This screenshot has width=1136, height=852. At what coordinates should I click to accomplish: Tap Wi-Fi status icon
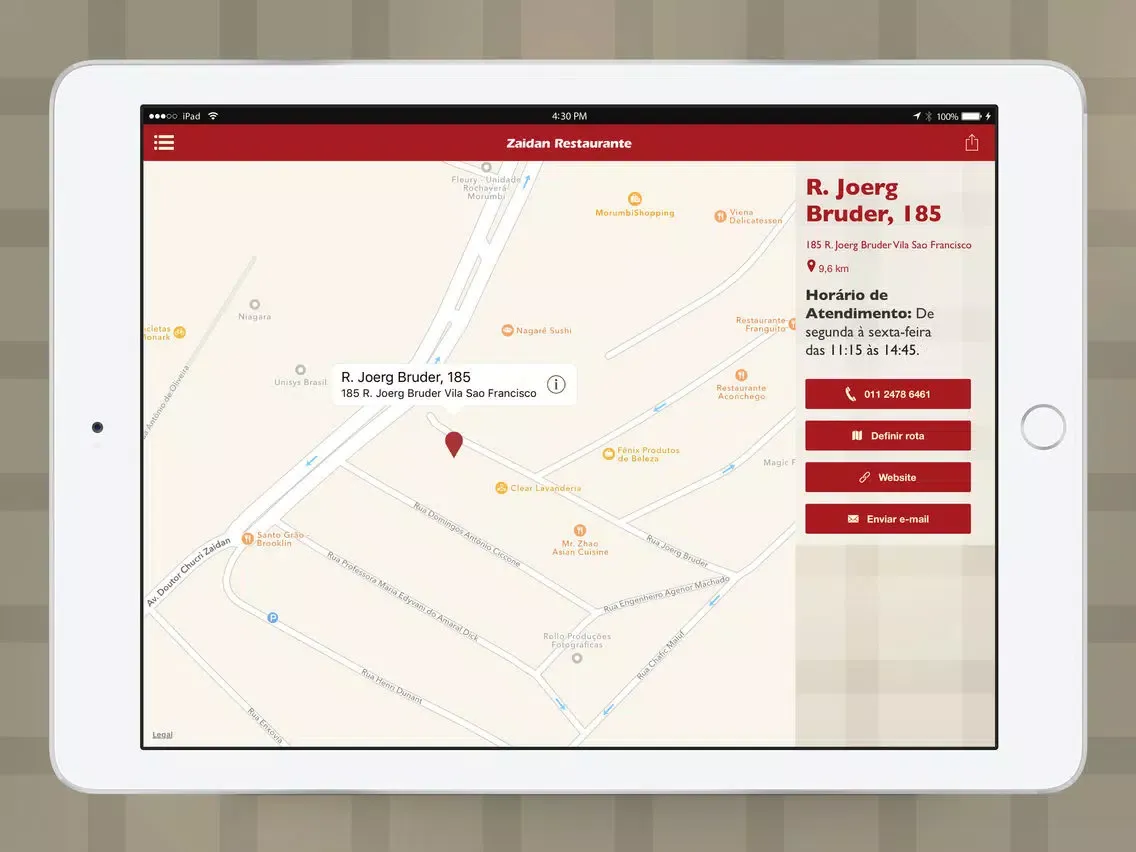coord(213,116)
